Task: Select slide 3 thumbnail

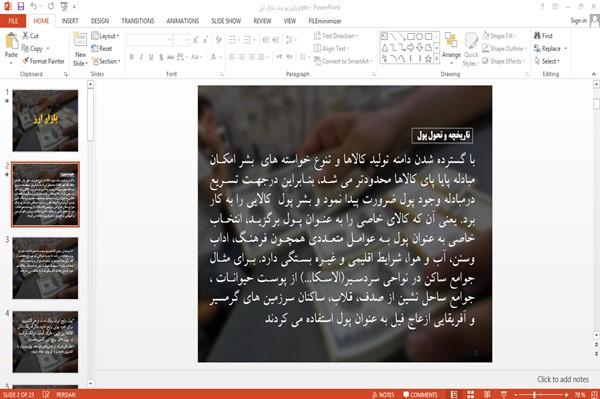Action: pos(45,268)
